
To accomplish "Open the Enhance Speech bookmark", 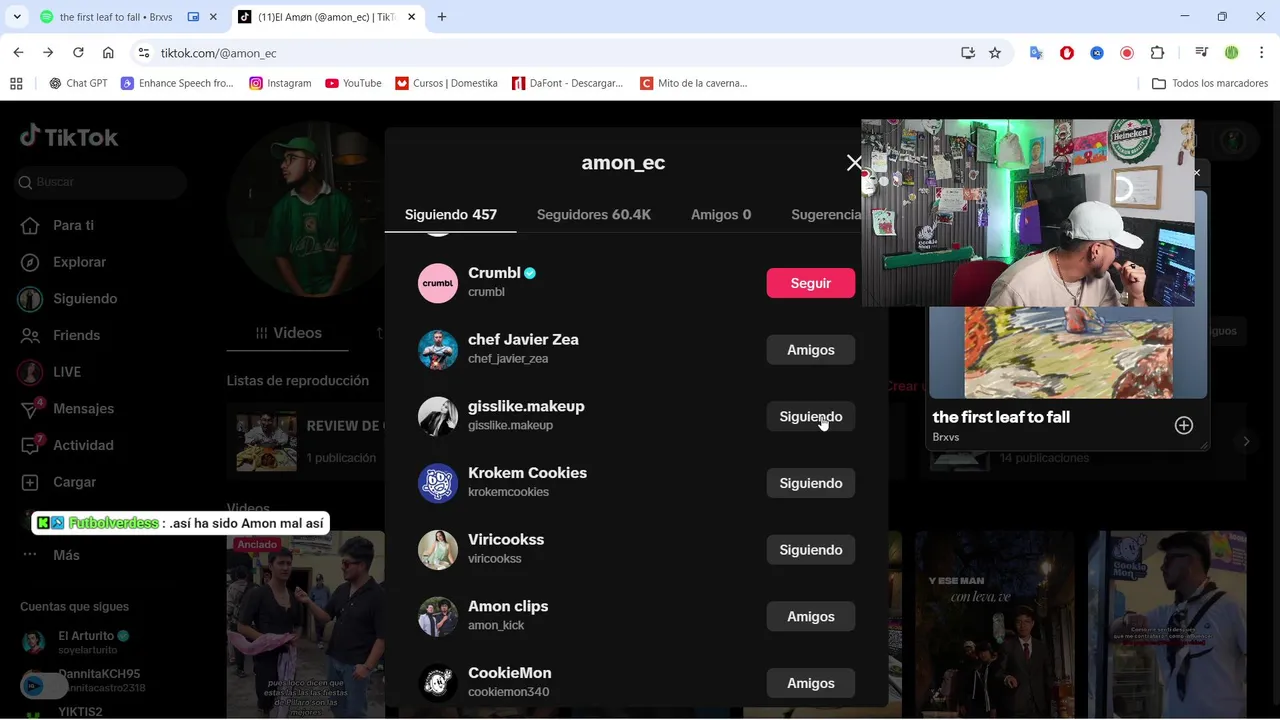I will point(177,83).
